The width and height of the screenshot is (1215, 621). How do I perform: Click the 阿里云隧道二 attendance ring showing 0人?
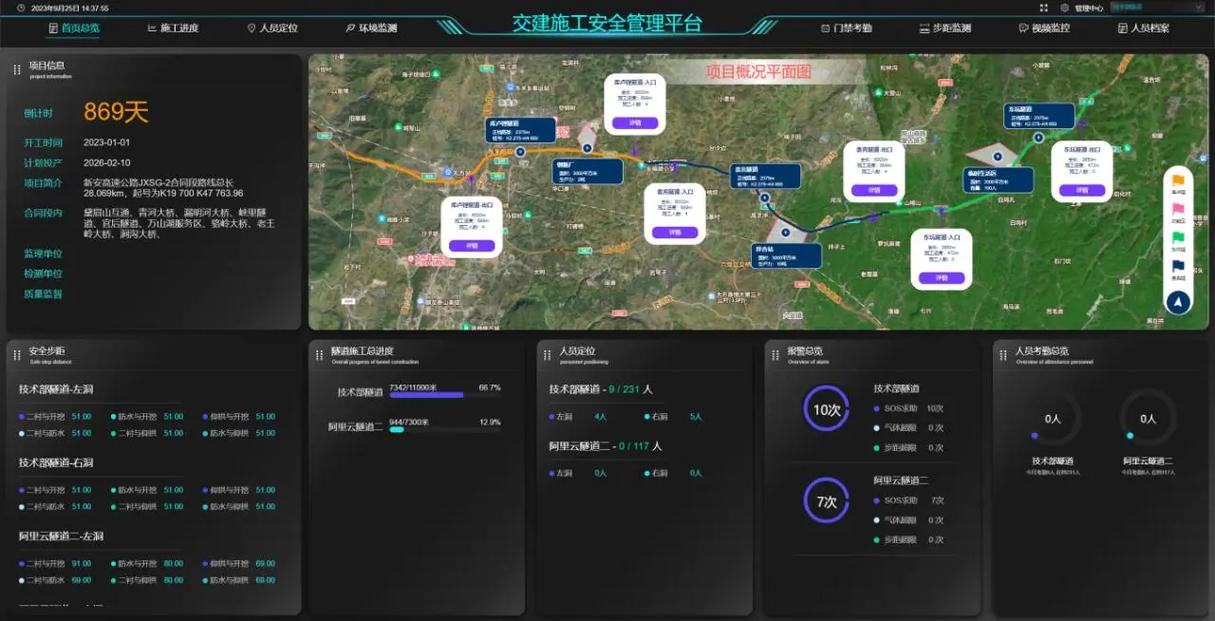pos(1148,419)
